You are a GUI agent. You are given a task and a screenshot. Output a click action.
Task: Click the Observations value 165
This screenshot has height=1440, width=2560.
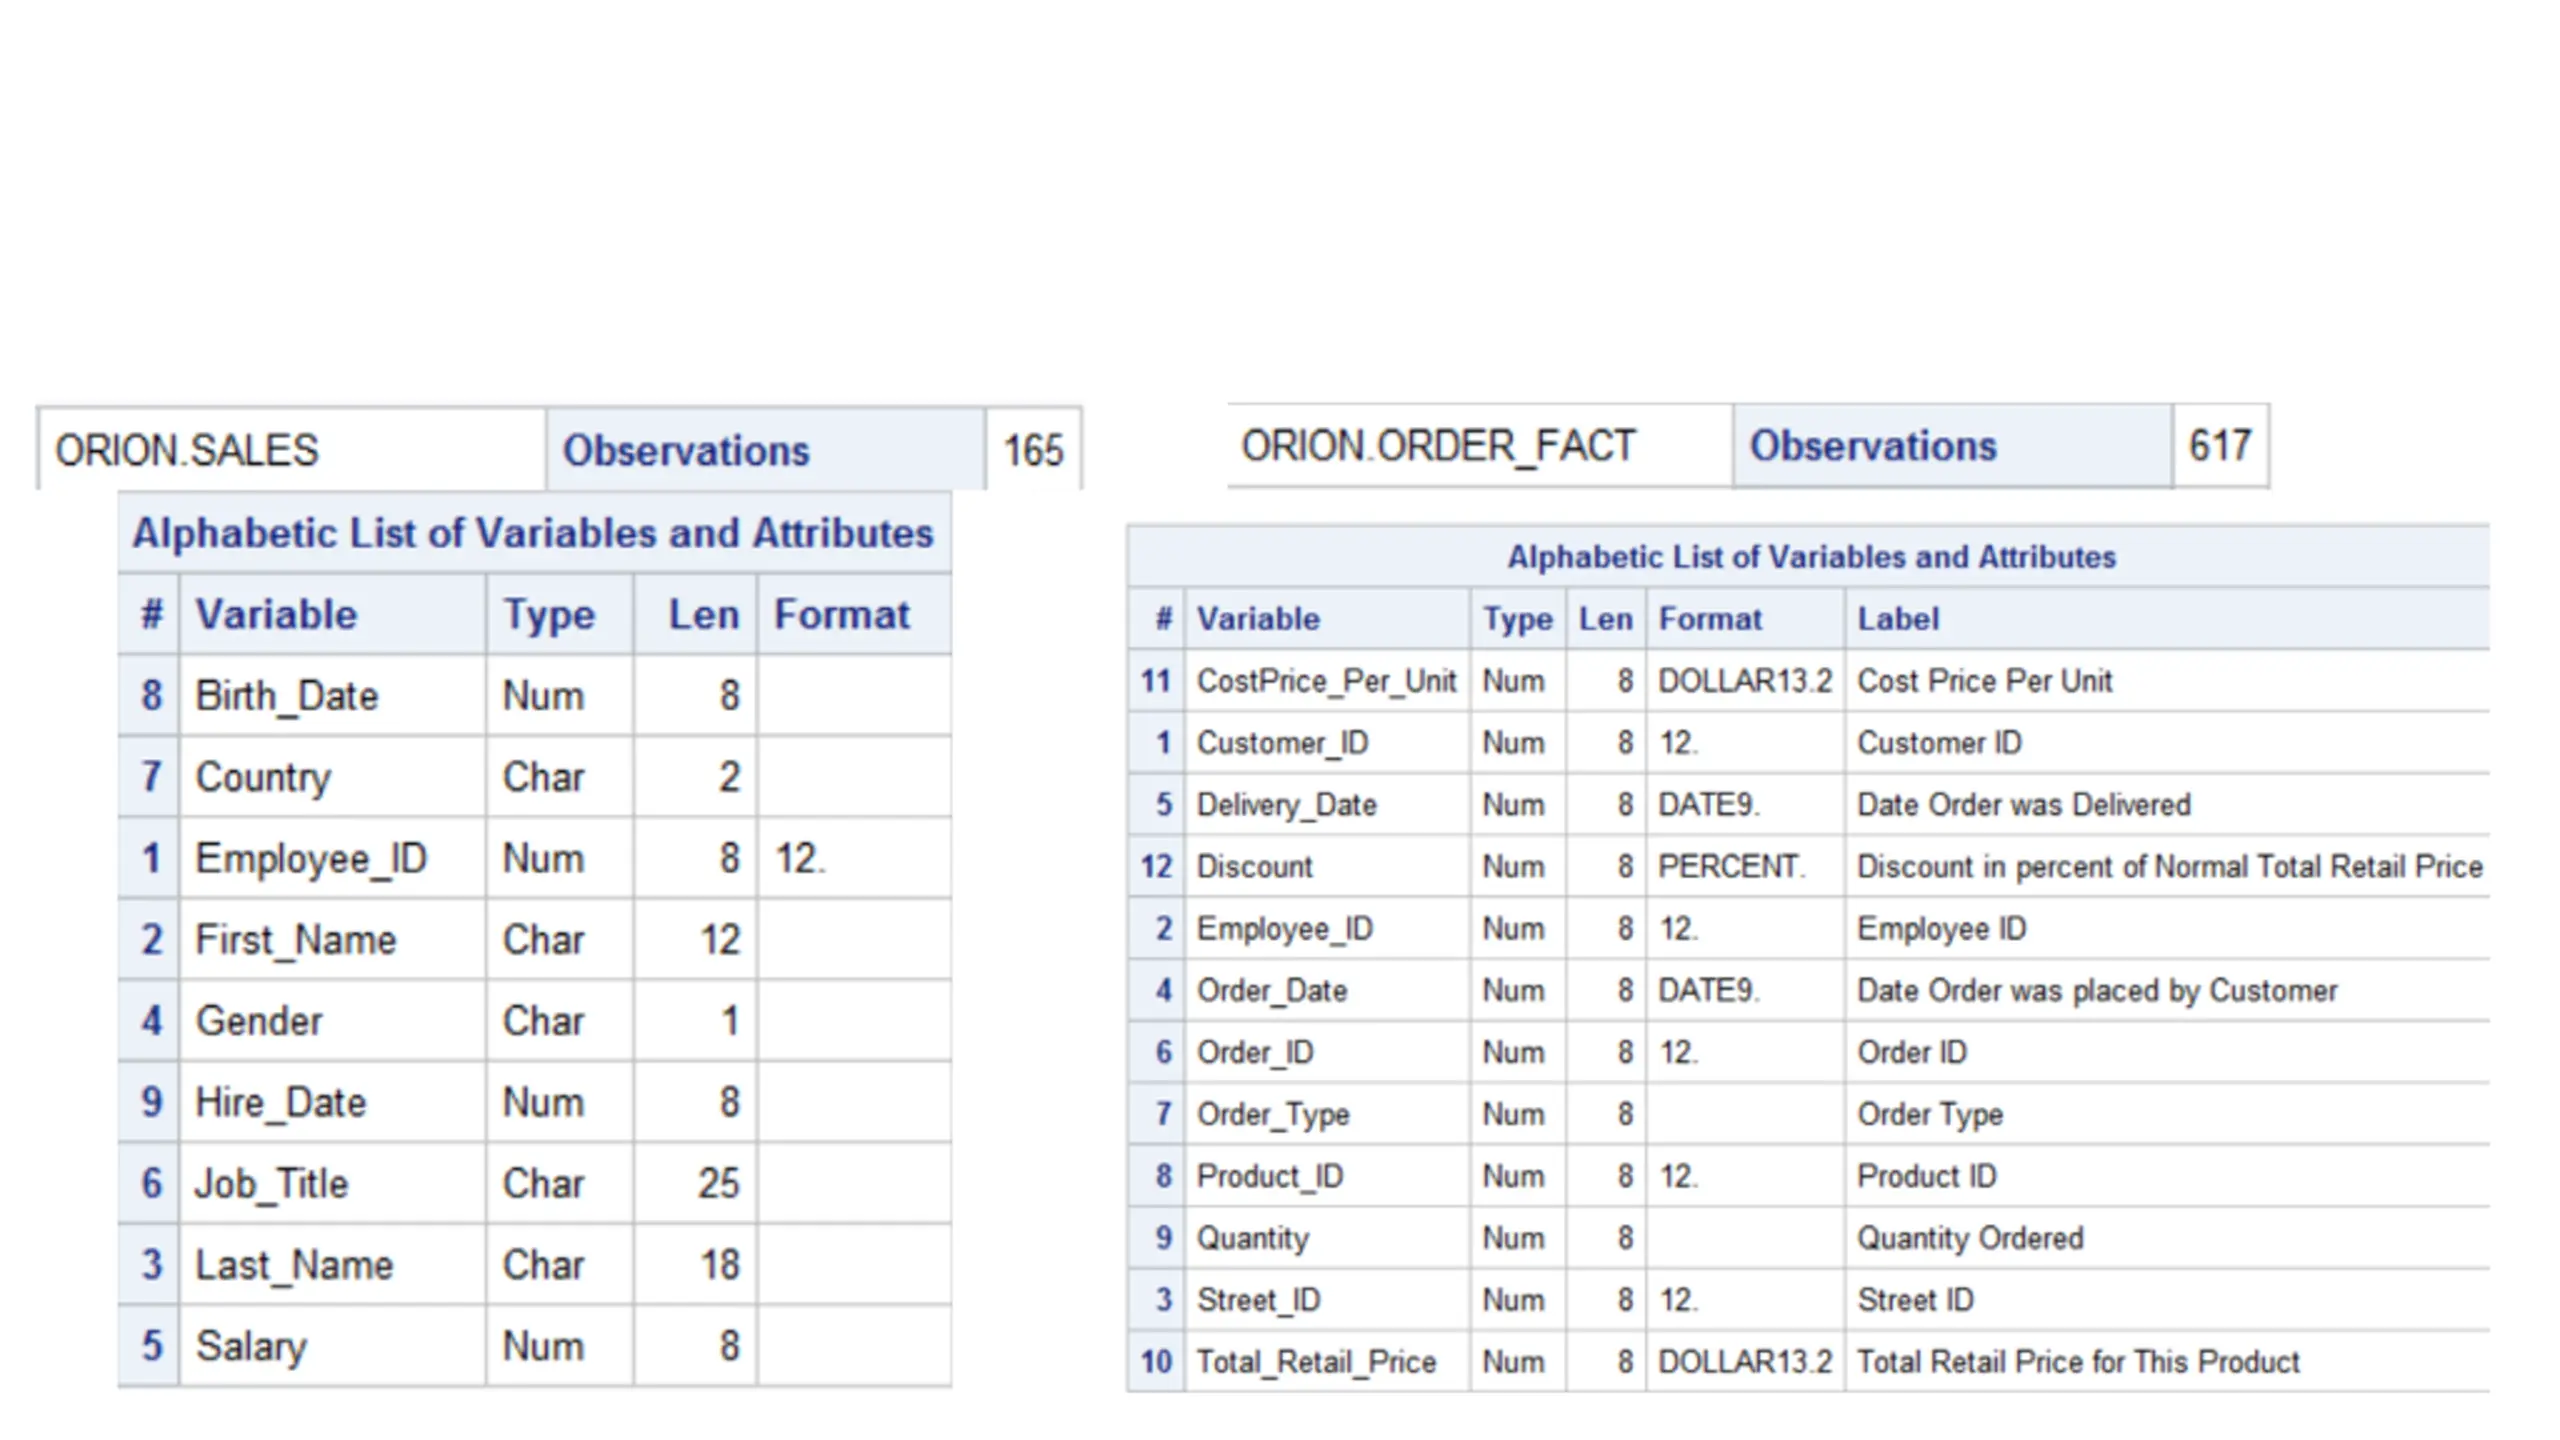pyautogui.click(x=1033, y=449)
